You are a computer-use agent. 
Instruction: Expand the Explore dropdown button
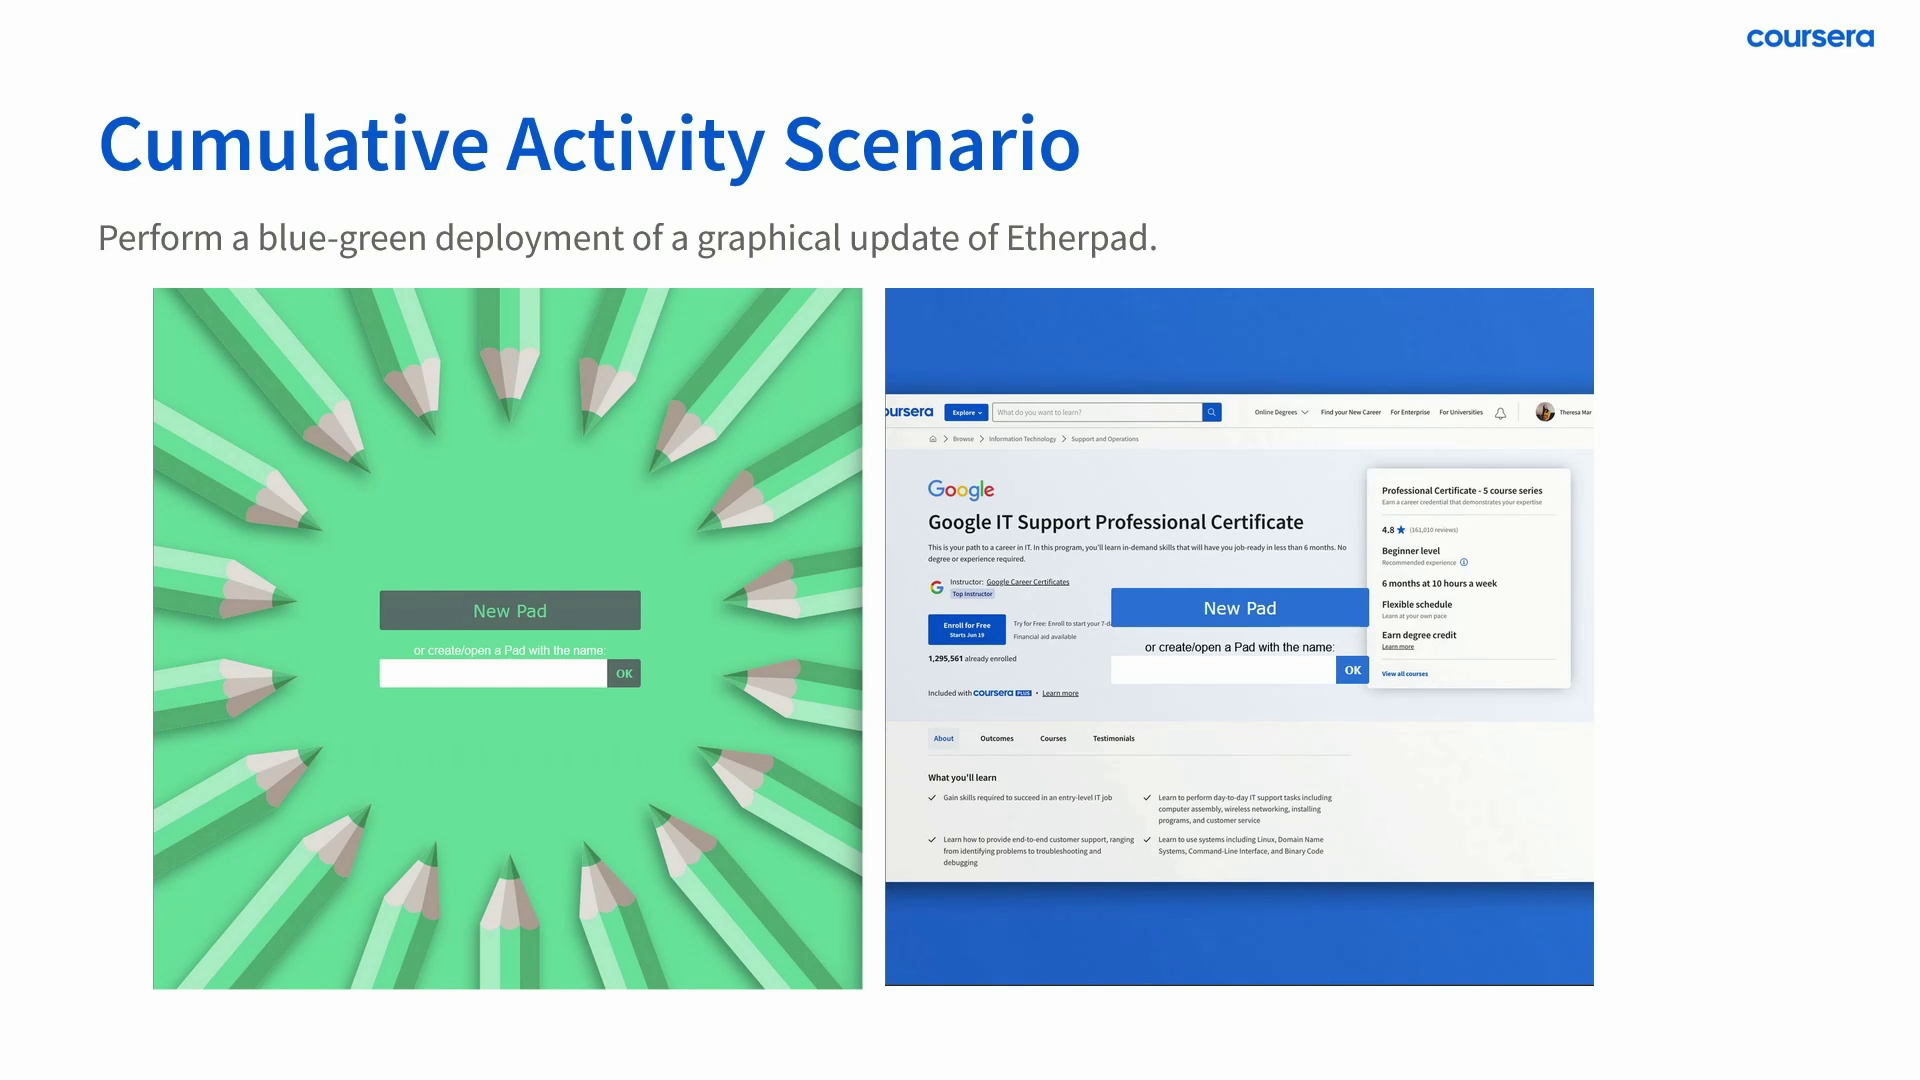(966, 412)
